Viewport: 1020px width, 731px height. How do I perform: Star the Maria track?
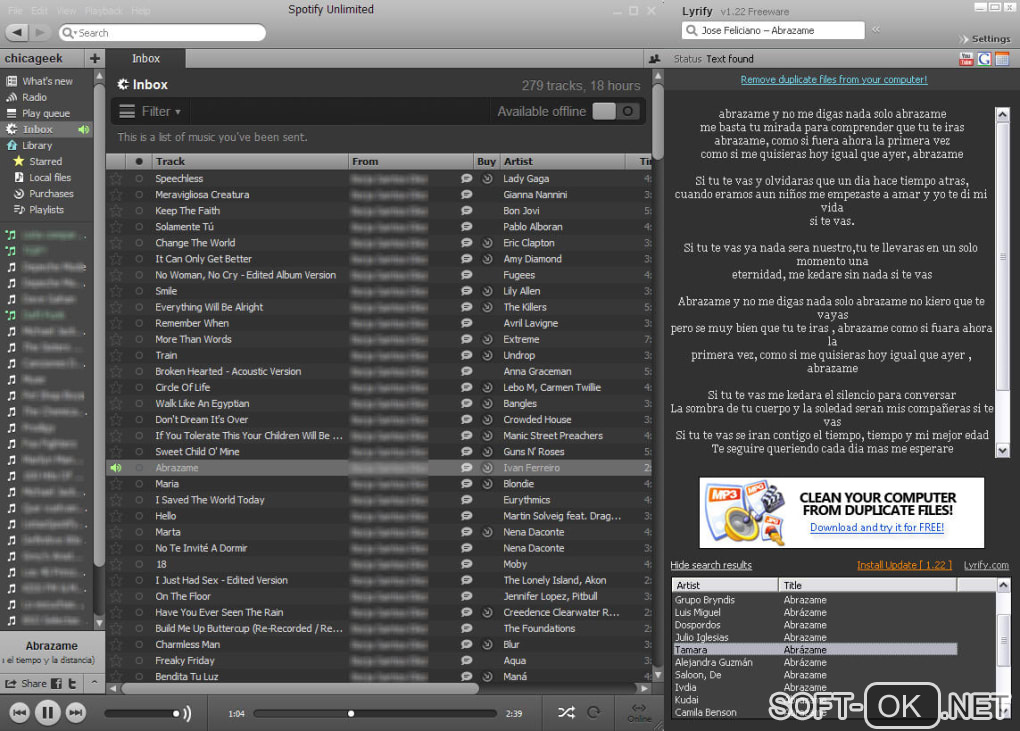click(116, 484)
